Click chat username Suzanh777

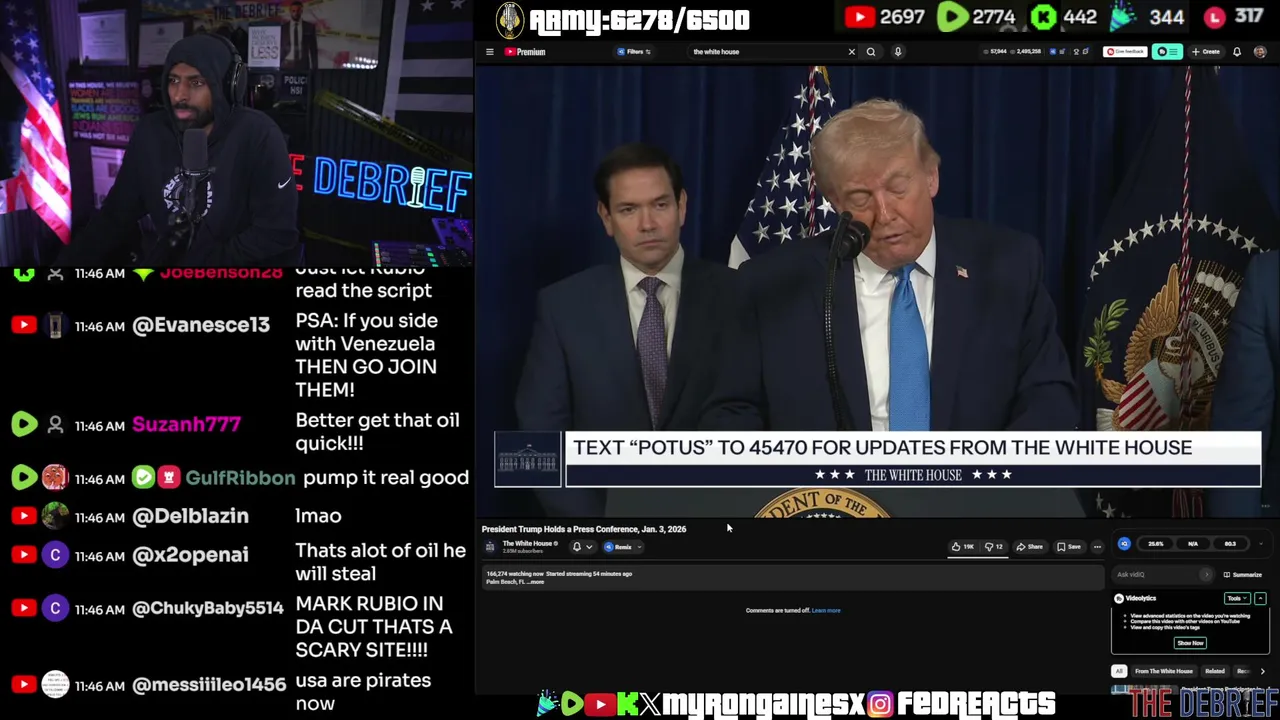[x=187, y=424]
